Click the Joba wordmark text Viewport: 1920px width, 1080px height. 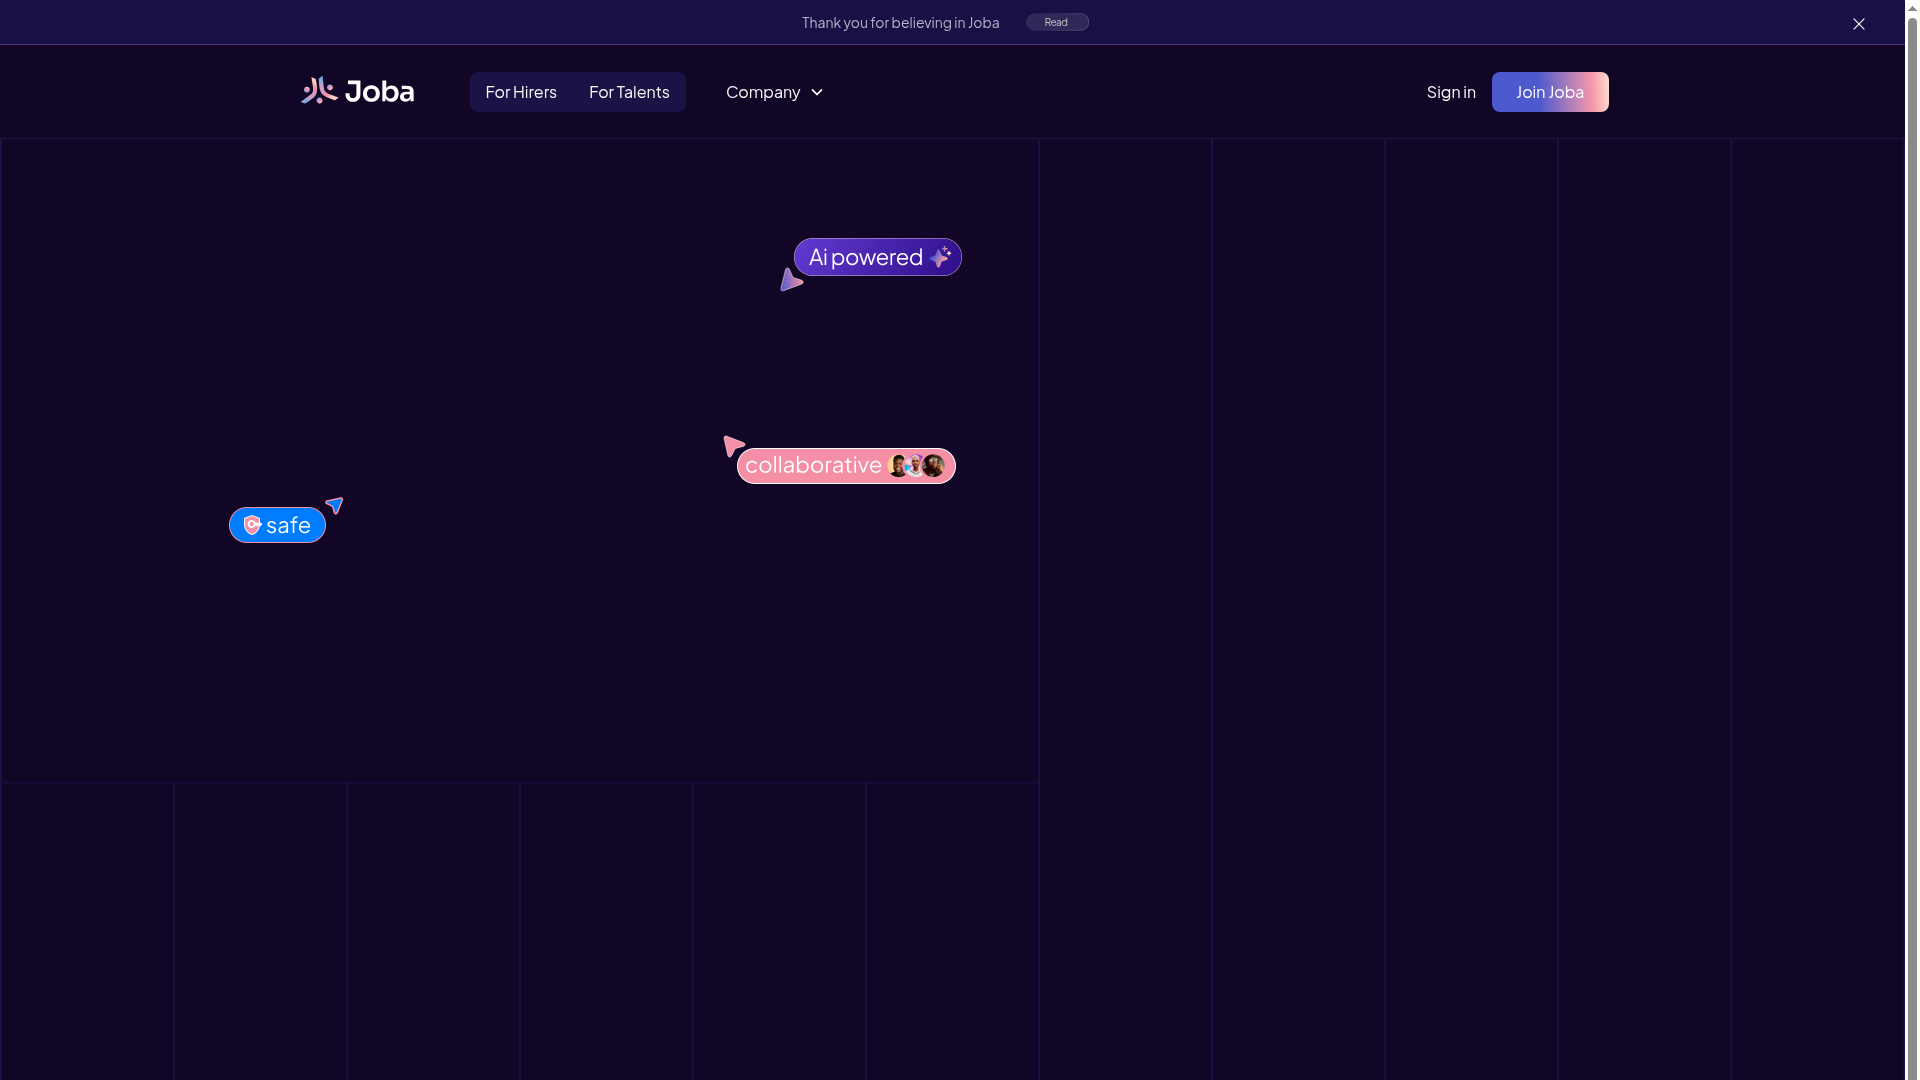click(379, 91)
